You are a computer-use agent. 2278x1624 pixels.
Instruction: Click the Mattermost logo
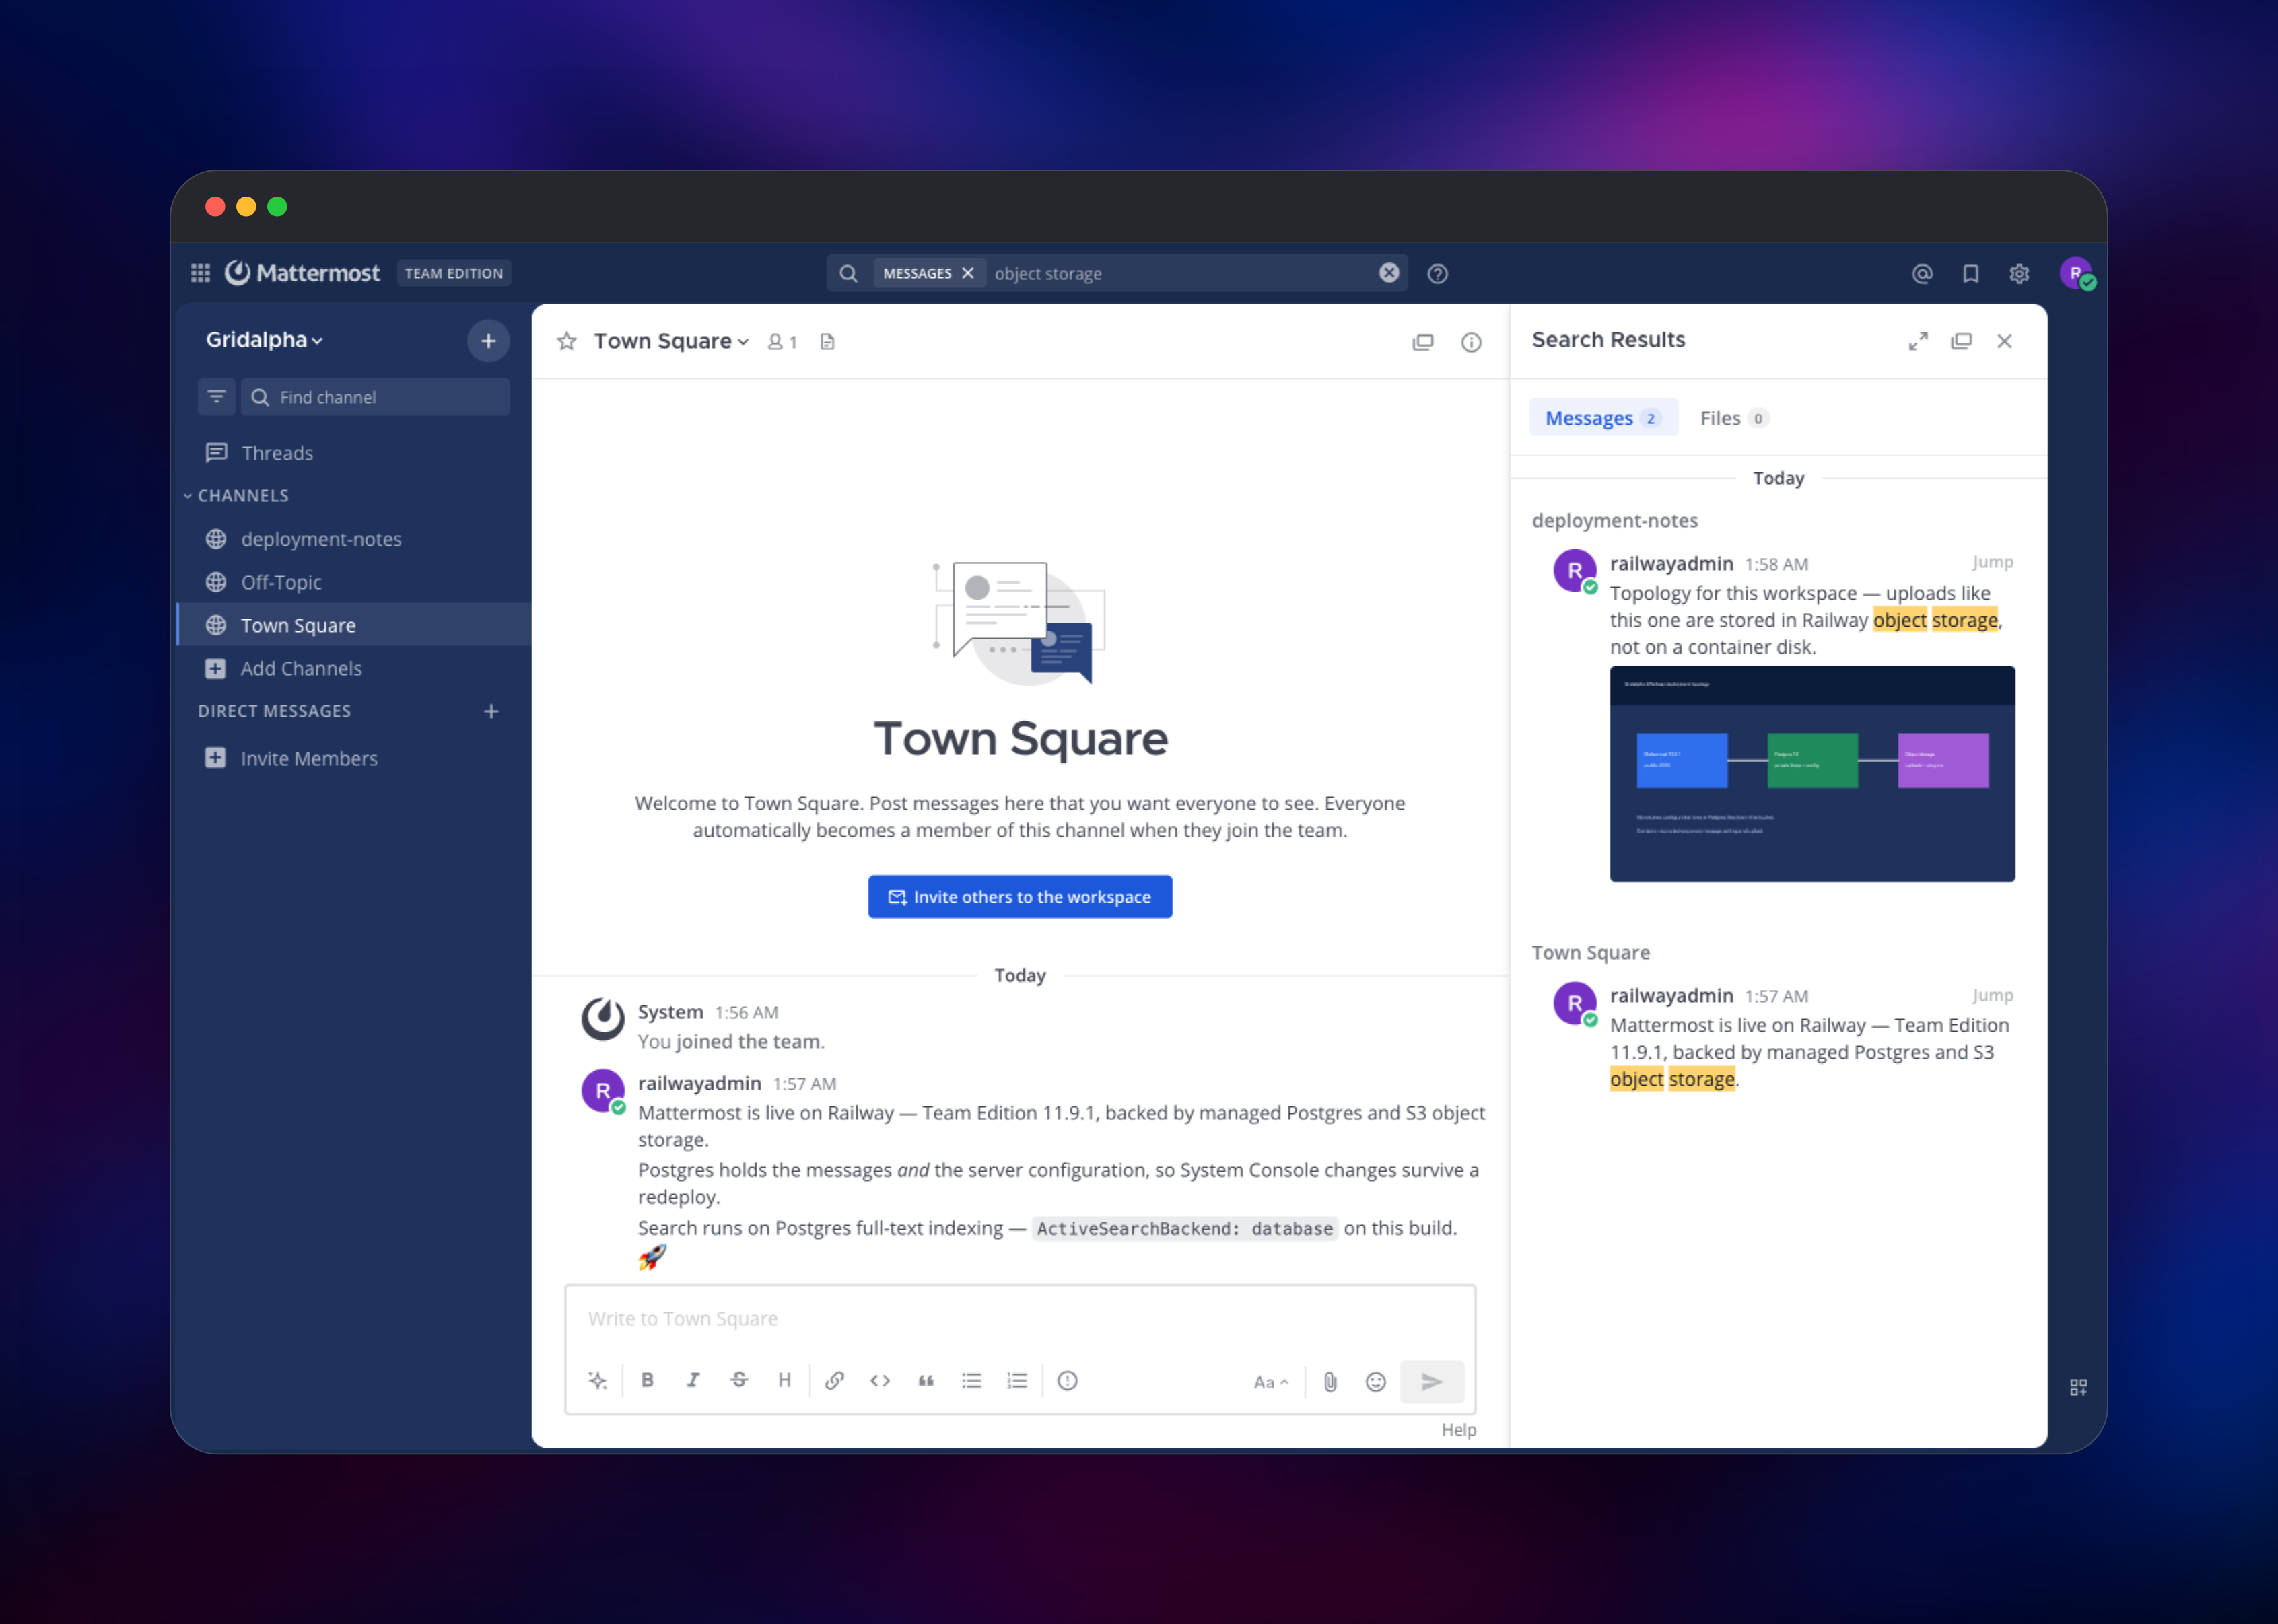tap(302, 273)
